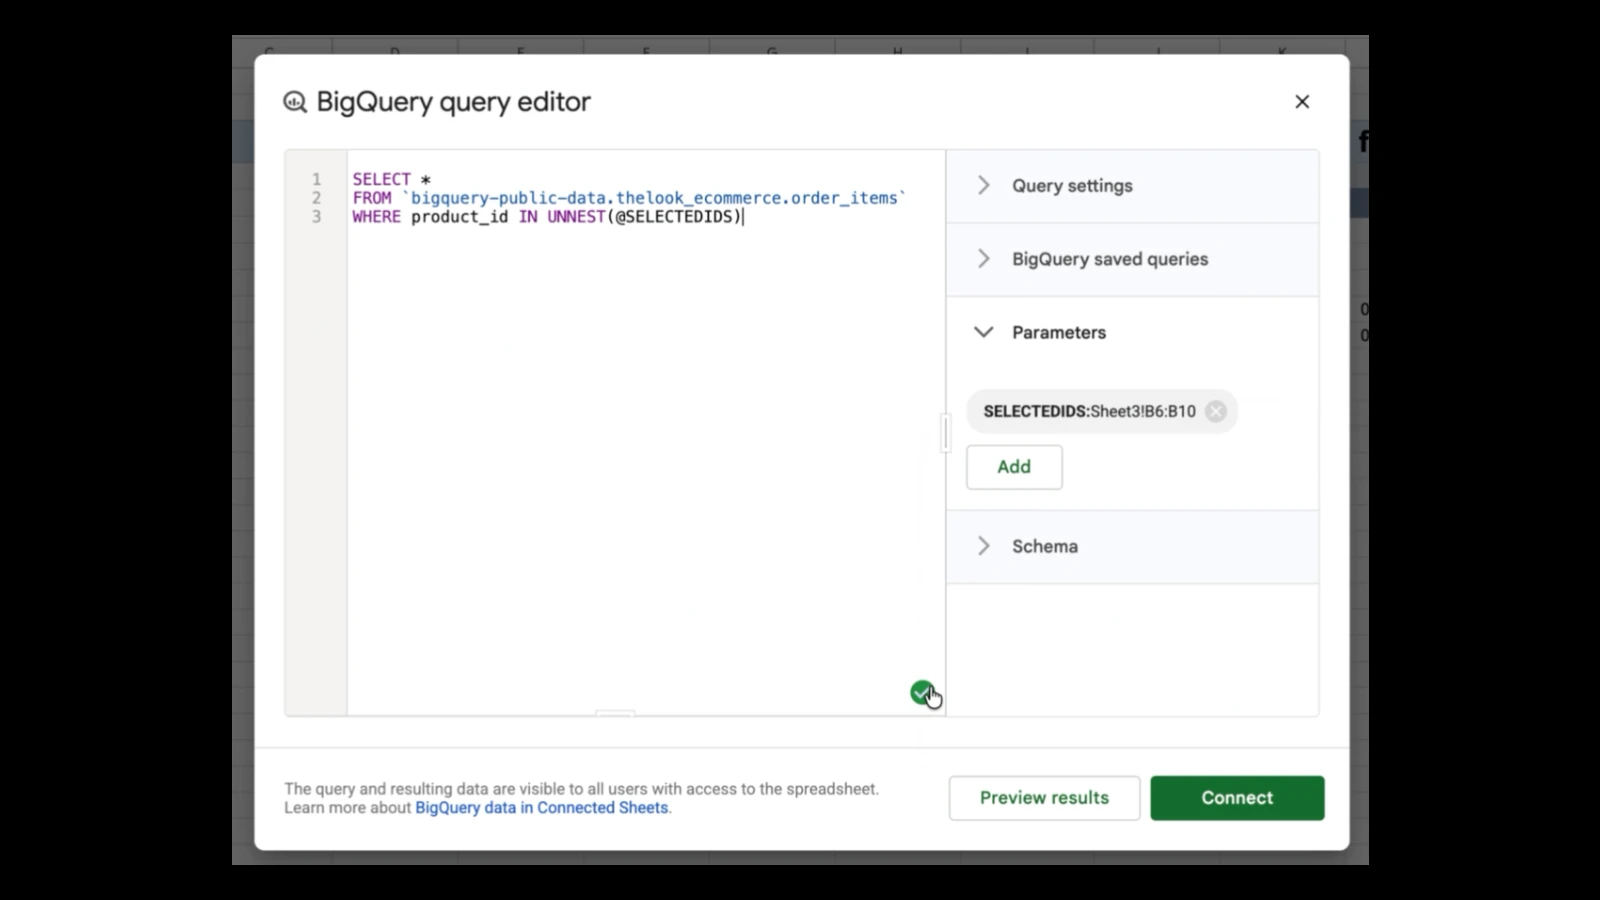This screenshot has width=1600, height=900.
Task: Expand the Query settings section
Action: 1132,186
